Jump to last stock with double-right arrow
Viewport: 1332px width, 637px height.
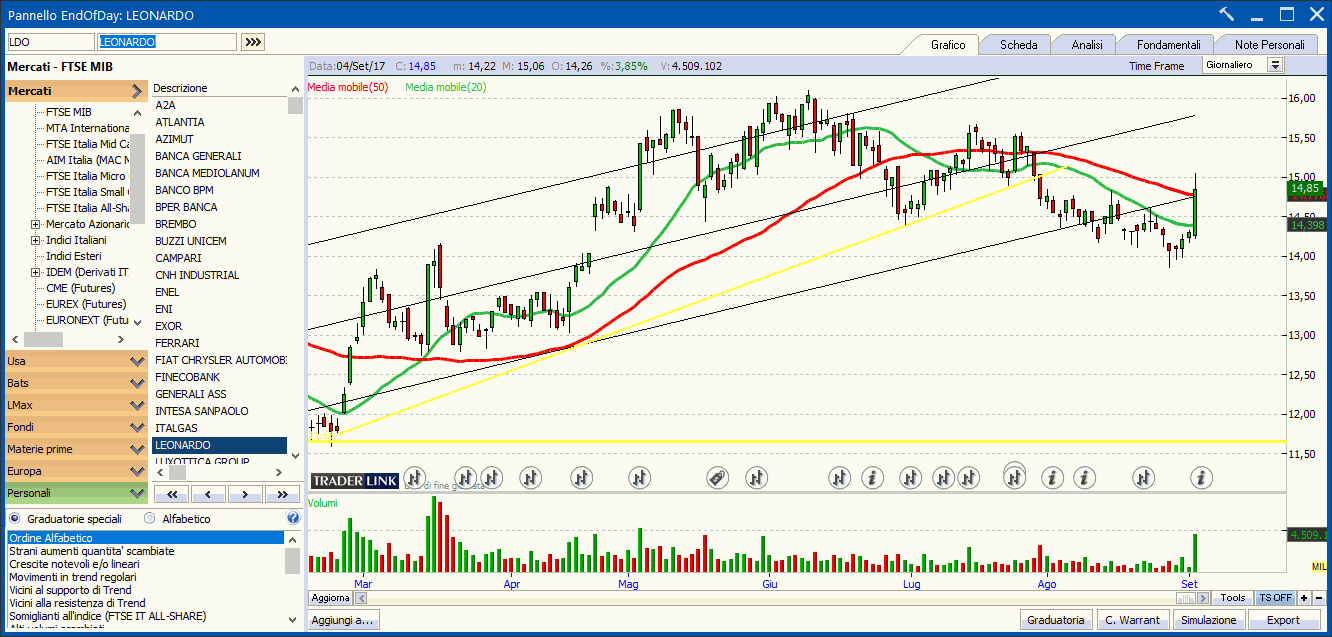282,494
